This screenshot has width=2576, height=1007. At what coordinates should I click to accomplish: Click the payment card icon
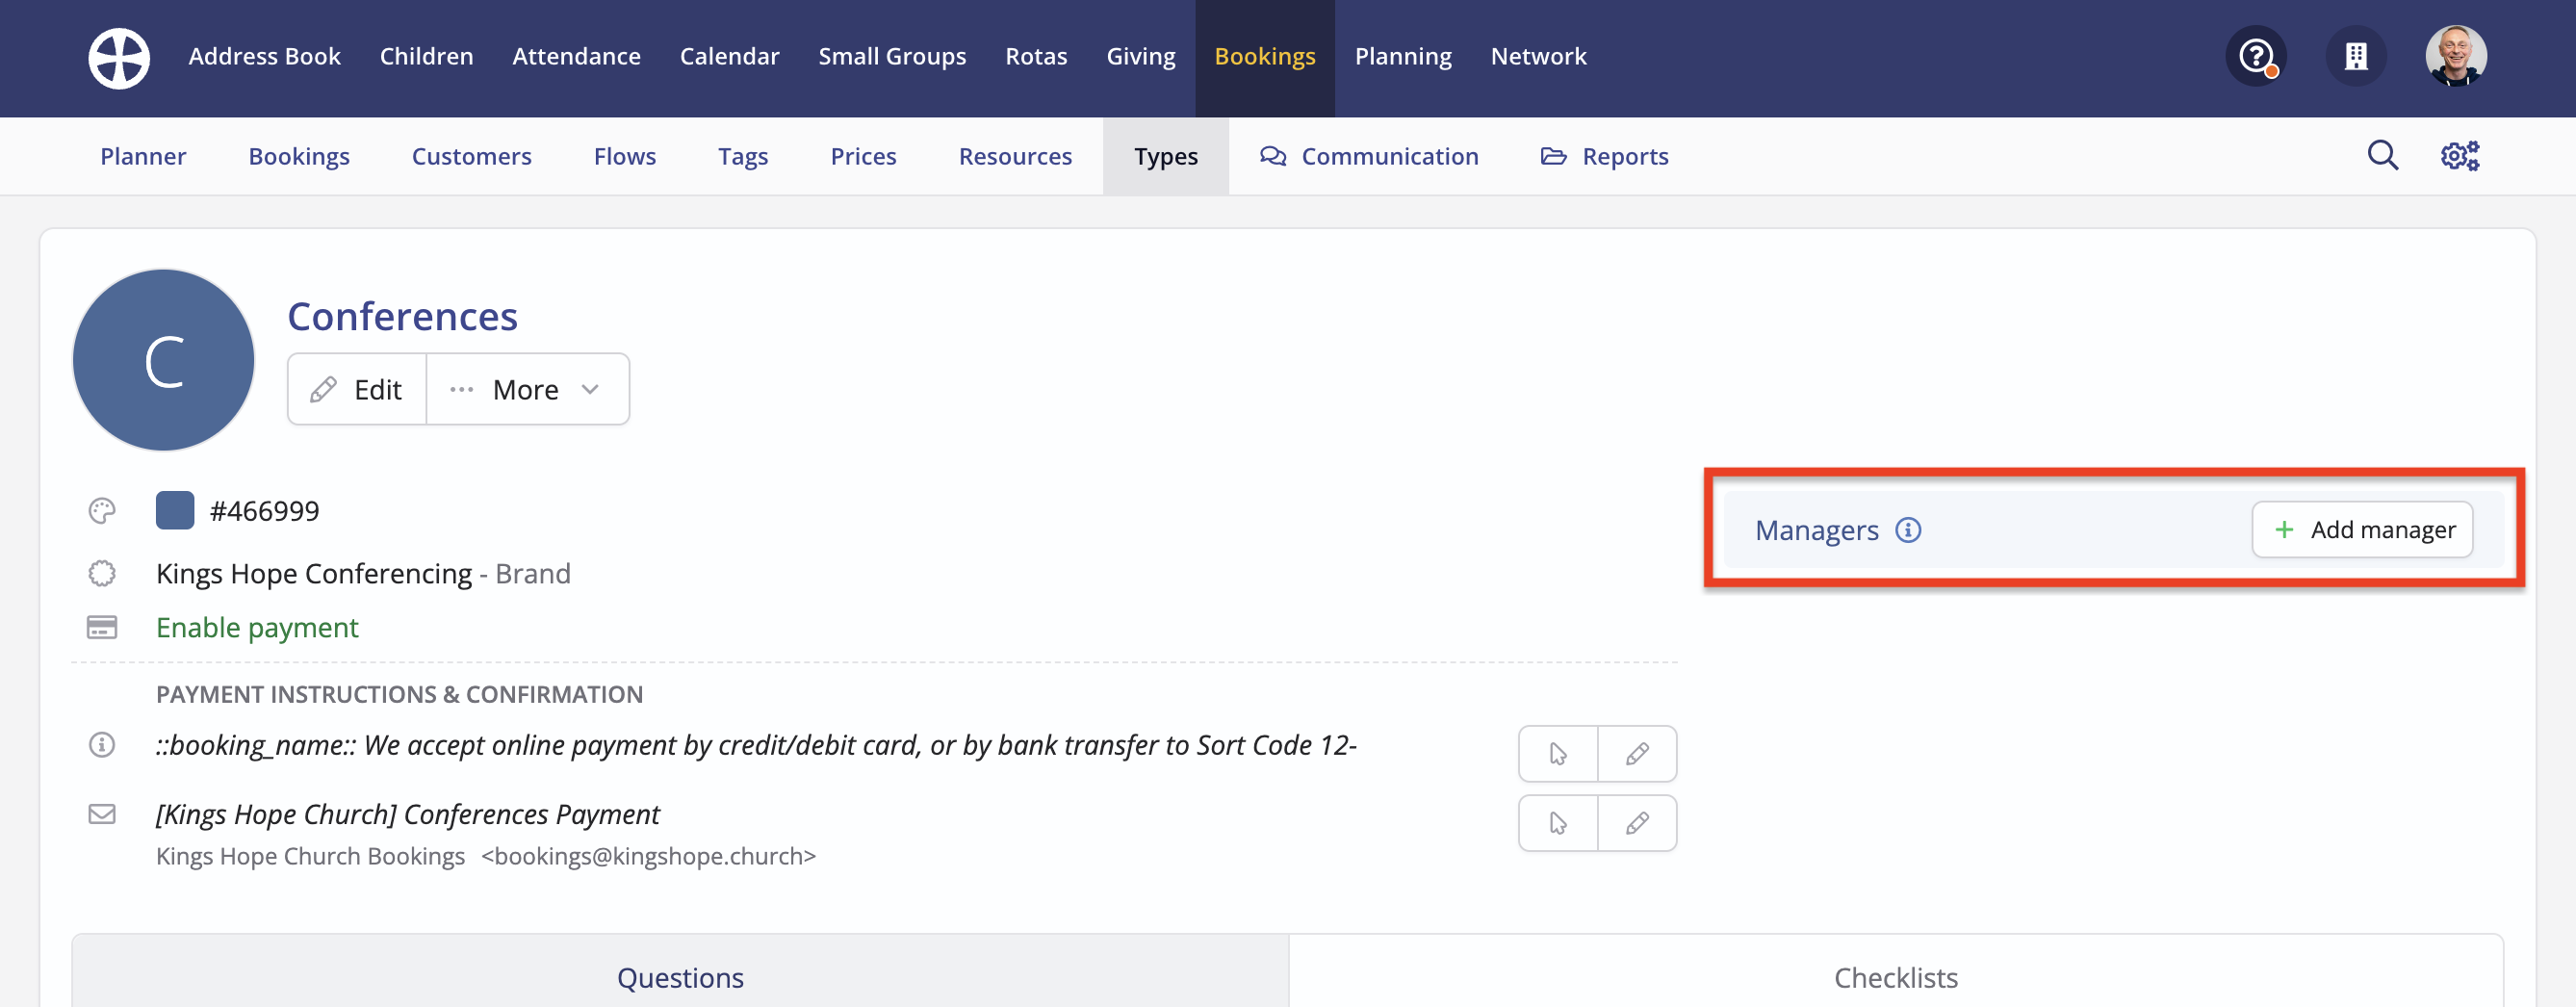[x=102, y=627]
